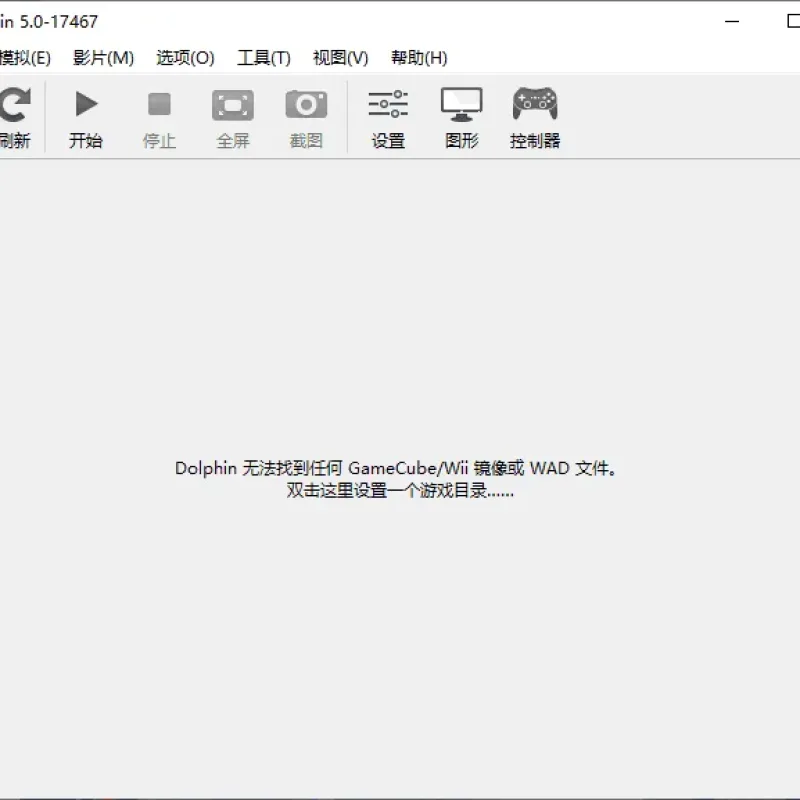Click the 双击这里设置一个游戏目录 message text
Viewport: 800px width, 800px height.
[400, 491]
